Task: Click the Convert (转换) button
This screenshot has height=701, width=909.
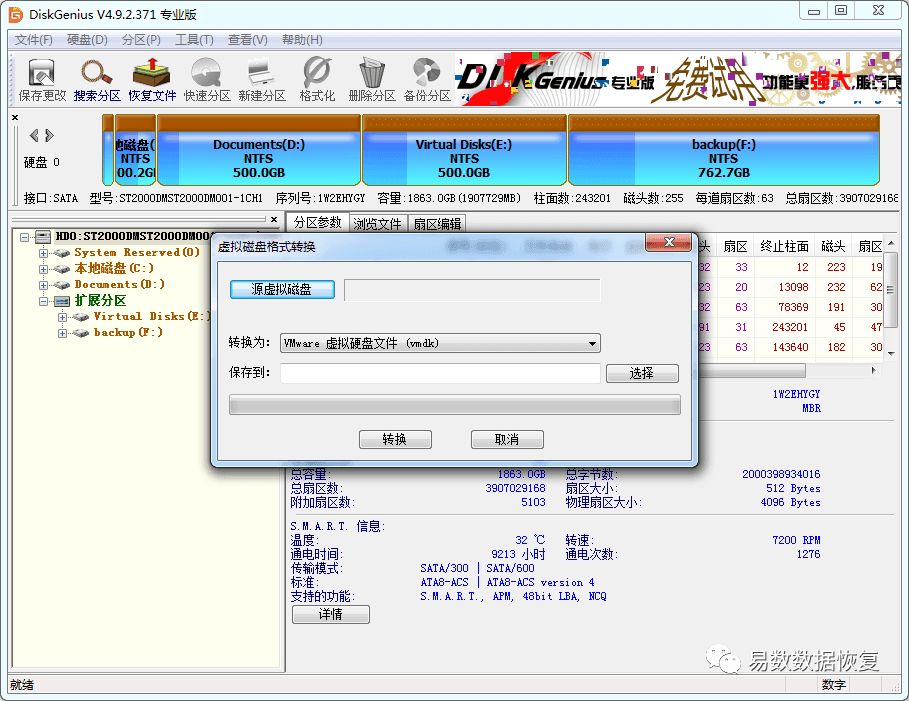Action: point(395,440)
